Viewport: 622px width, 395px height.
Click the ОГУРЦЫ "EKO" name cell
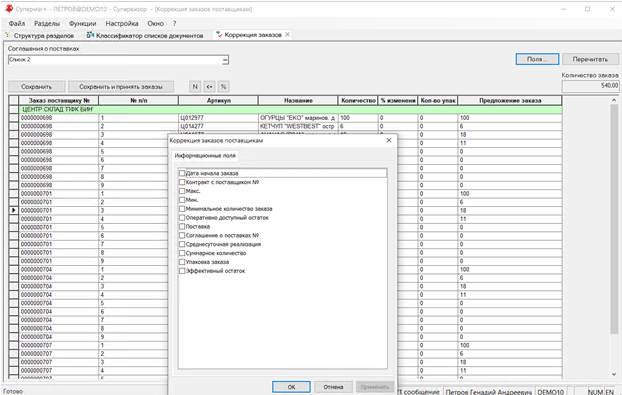pos(298,118)
